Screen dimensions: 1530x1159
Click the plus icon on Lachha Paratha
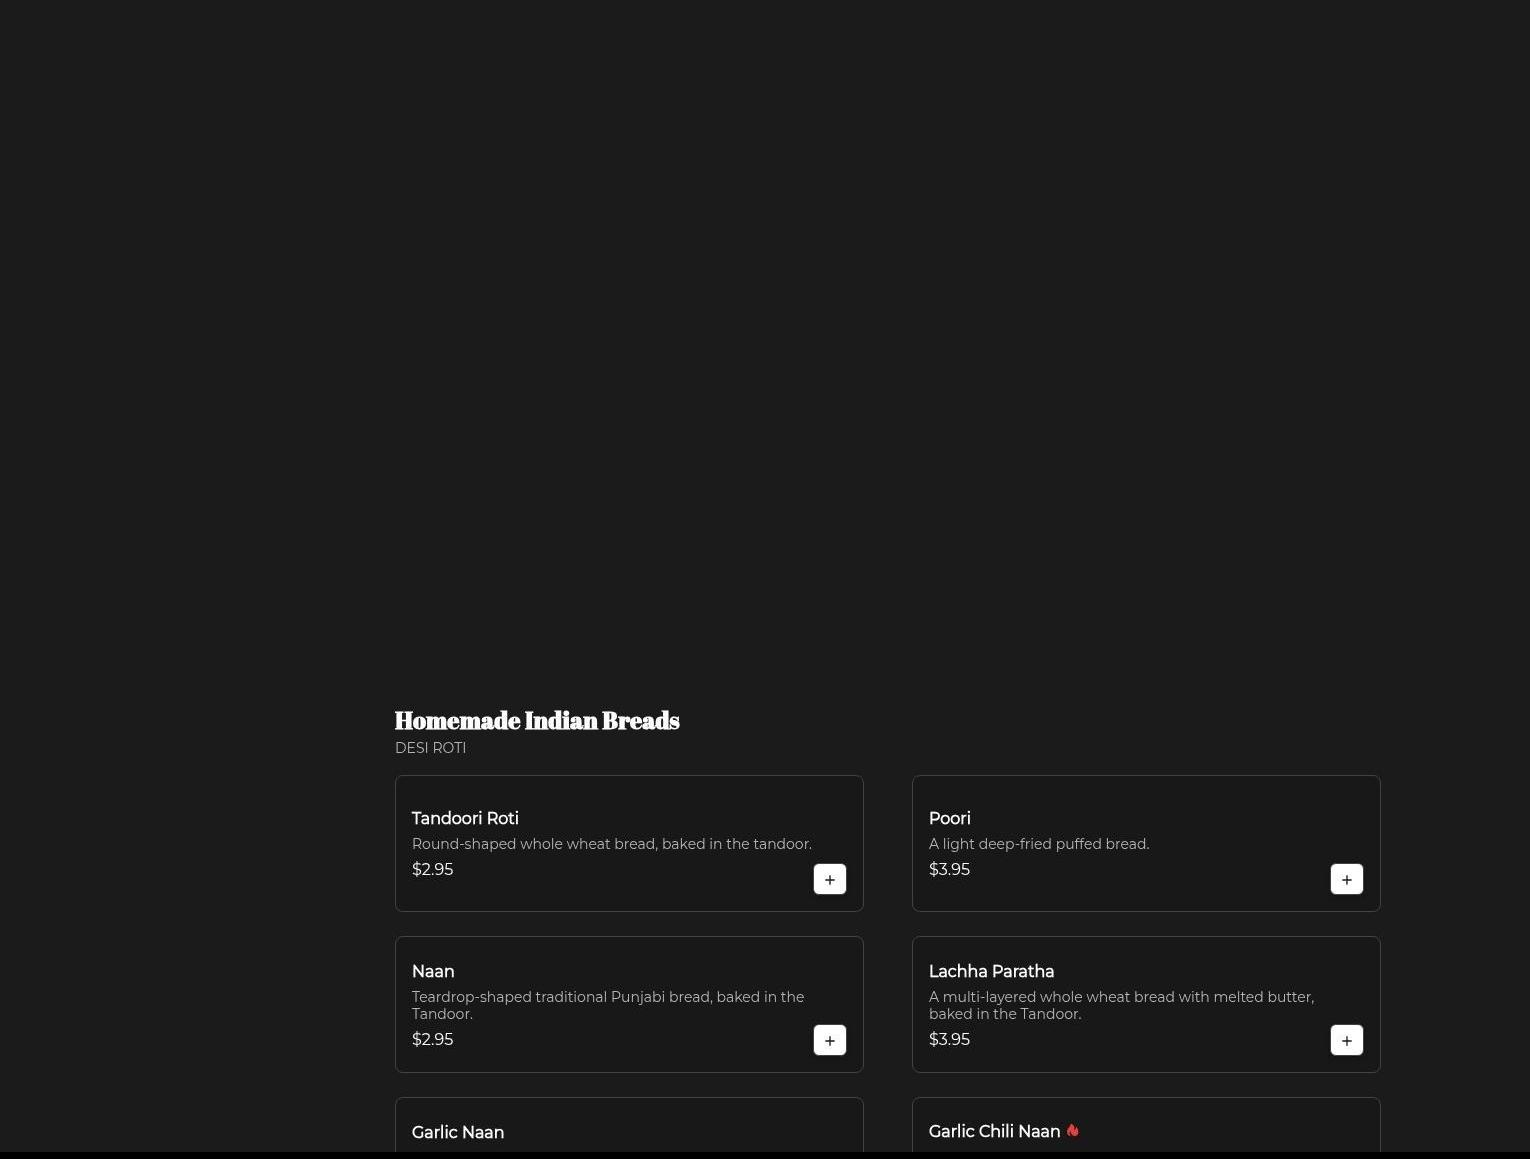(1346, 1040)
